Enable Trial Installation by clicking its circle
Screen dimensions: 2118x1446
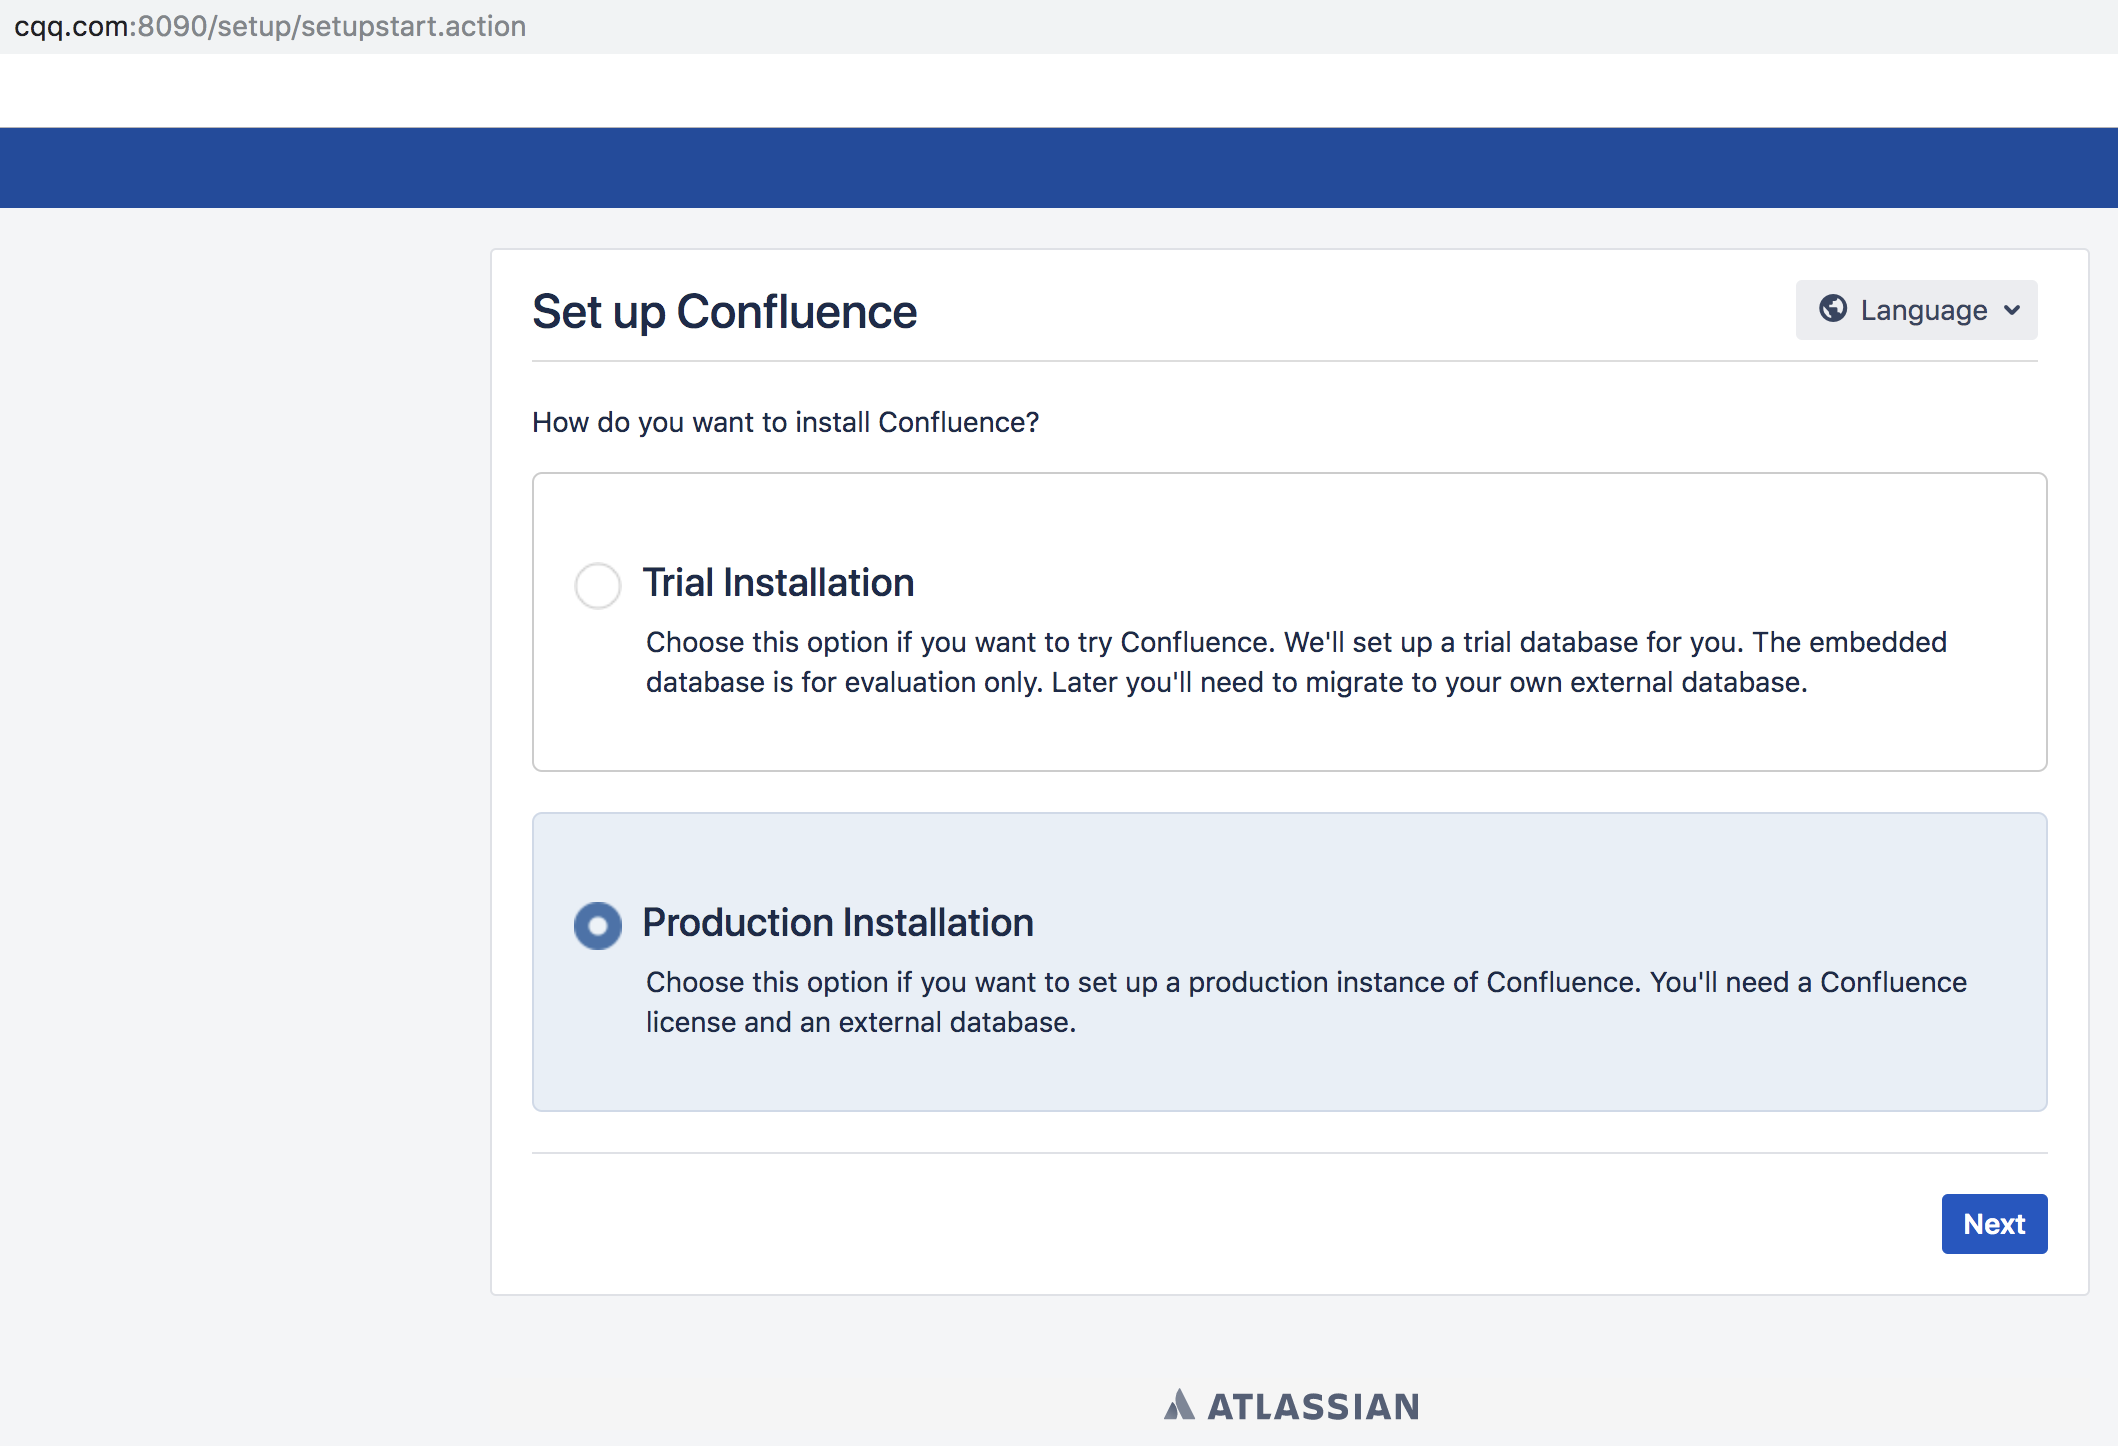(597, 586)
